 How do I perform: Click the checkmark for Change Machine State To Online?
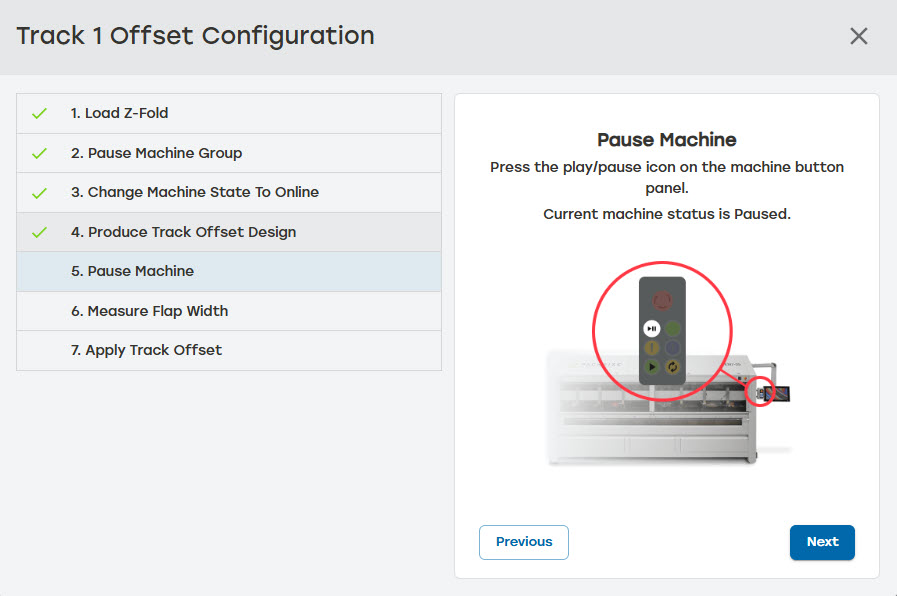[x=39, y=192]
